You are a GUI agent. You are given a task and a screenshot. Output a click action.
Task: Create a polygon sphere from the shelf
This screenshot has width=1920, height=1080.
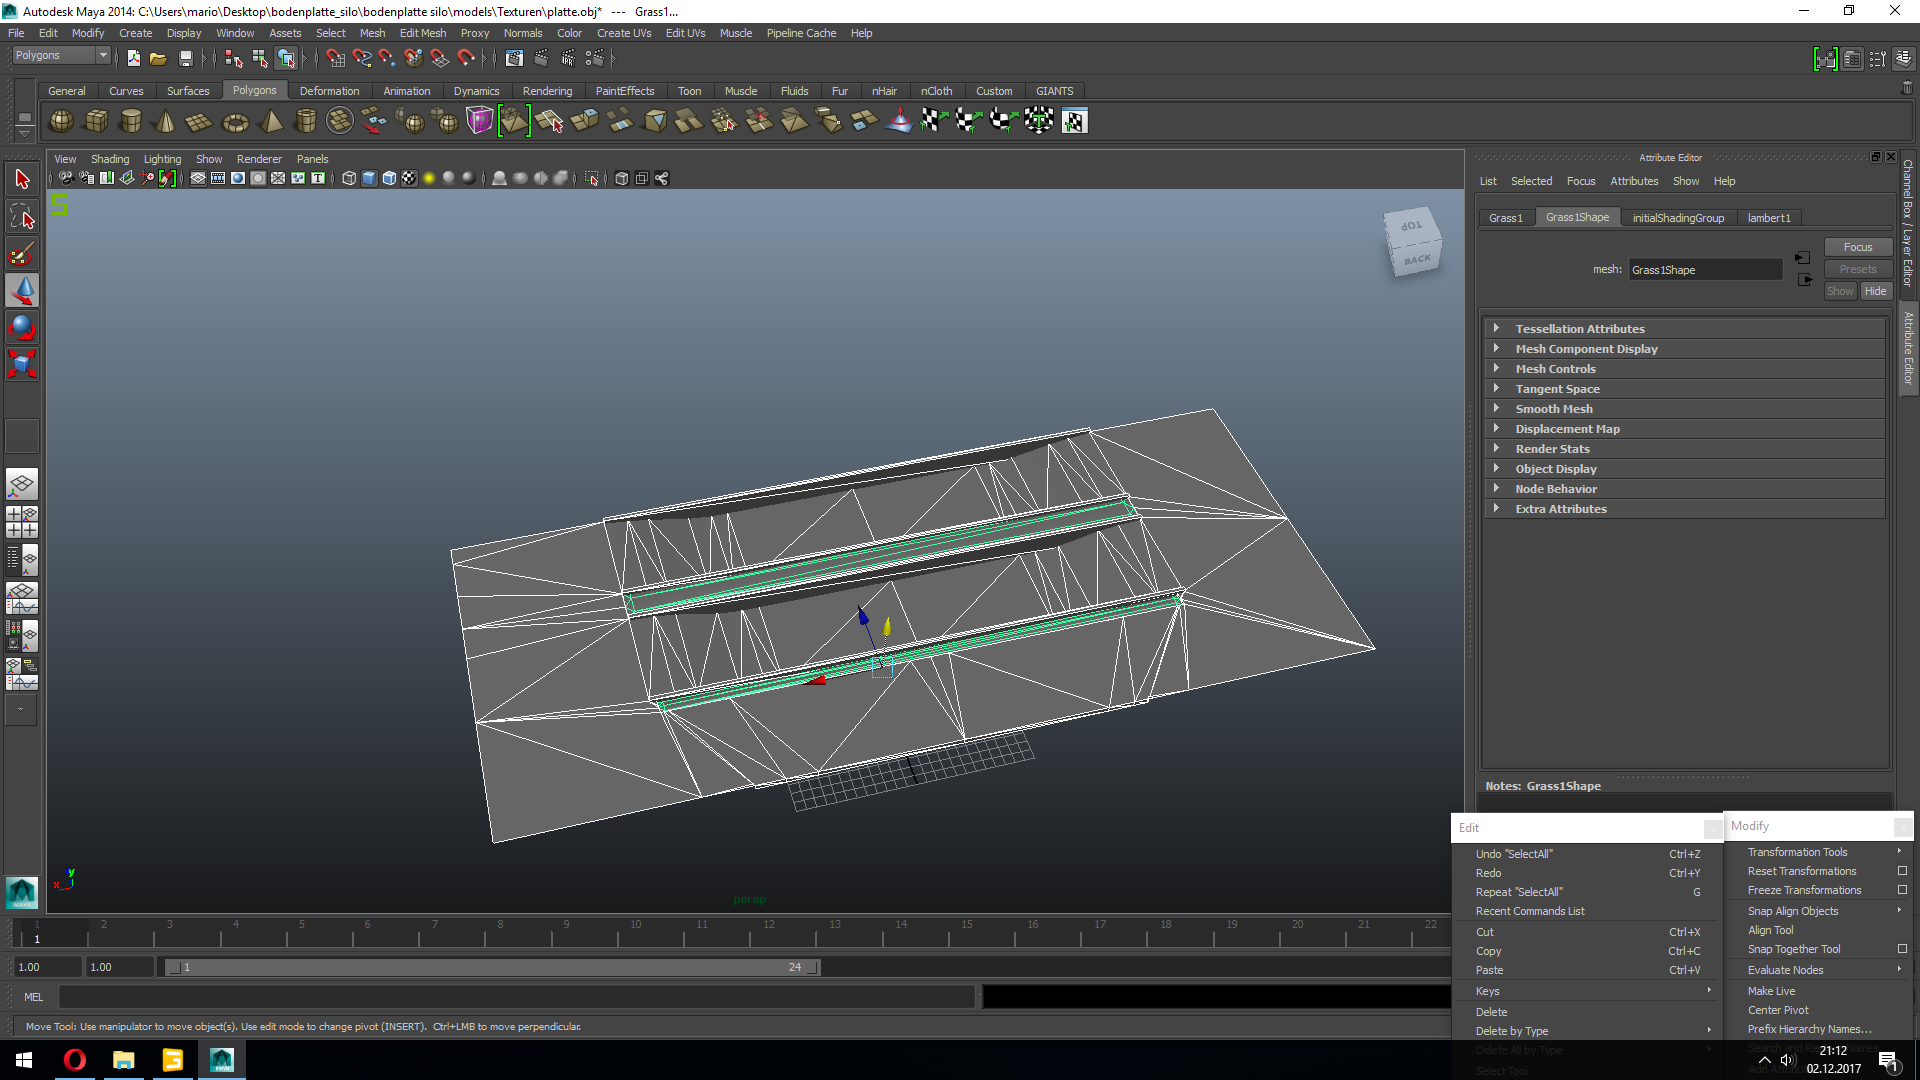point(61,121)
